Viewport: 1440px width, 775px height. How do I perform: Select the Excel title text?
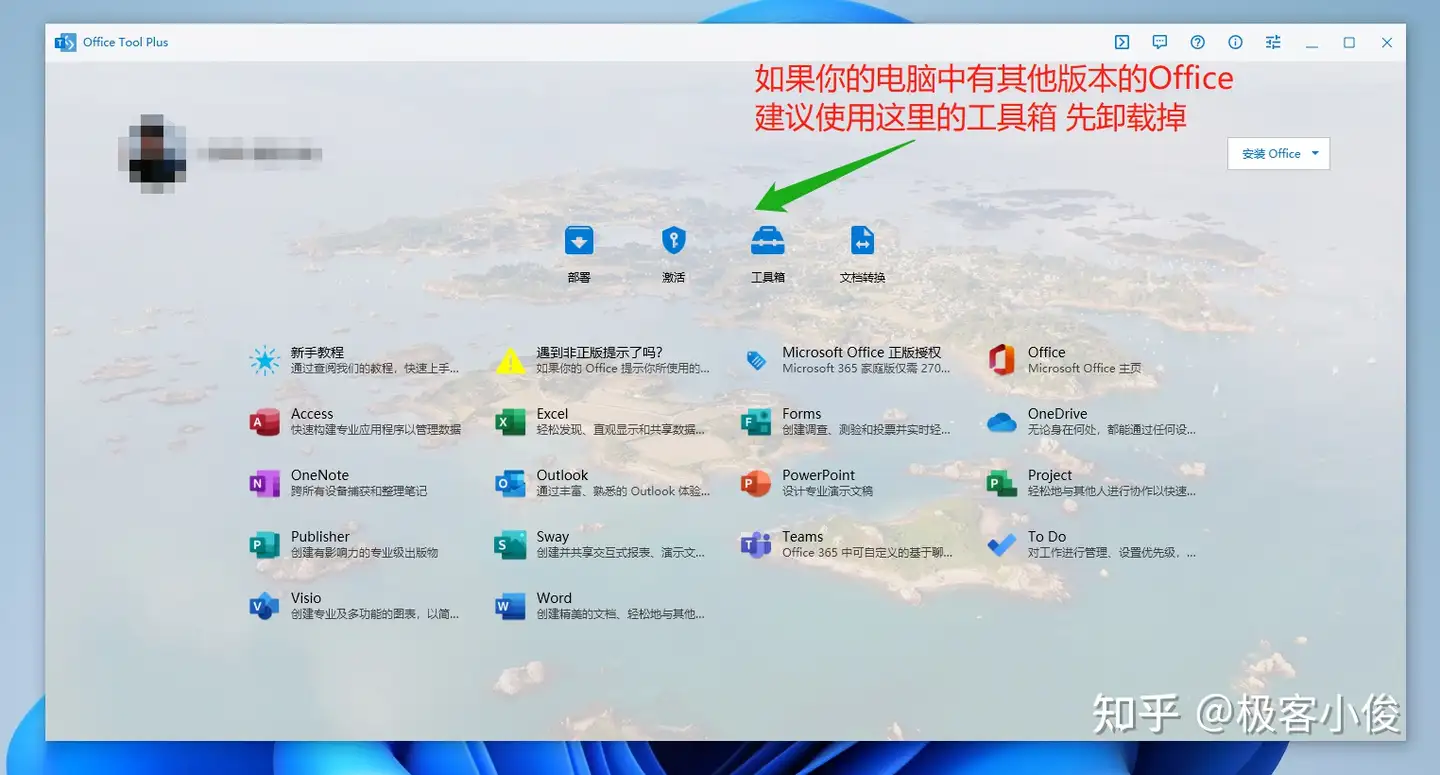pos(552,414)
